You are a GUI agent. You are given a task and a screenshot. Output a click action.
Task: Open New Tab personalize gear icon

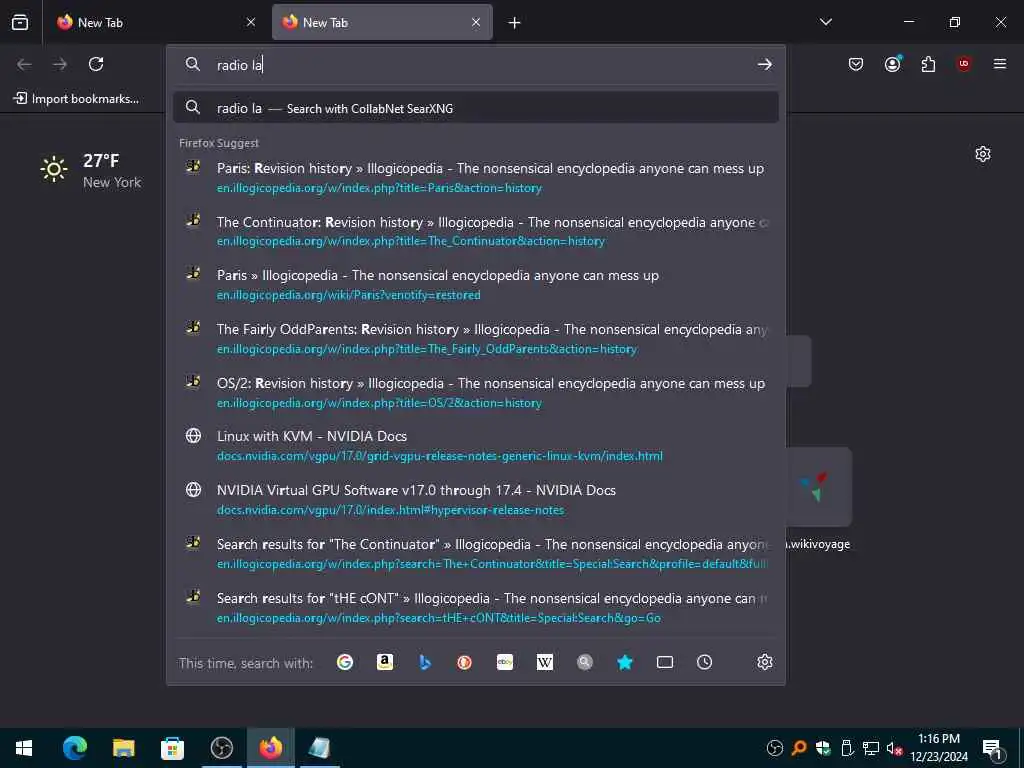click(983, 154)
